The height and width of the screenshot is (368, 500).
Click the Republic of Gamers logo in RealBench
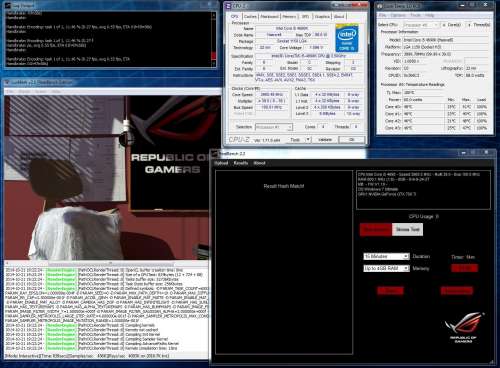click(464, 327)
